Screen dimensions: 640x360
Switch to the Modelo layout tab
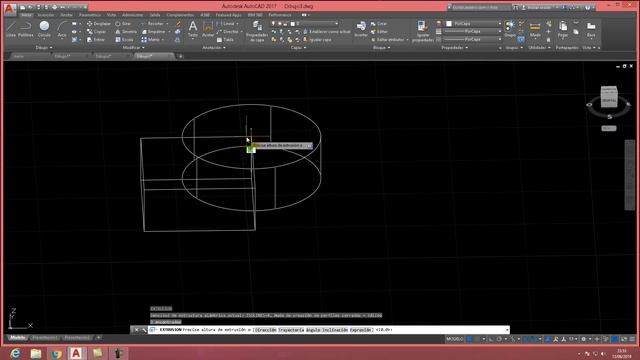[x=18, y=338]
